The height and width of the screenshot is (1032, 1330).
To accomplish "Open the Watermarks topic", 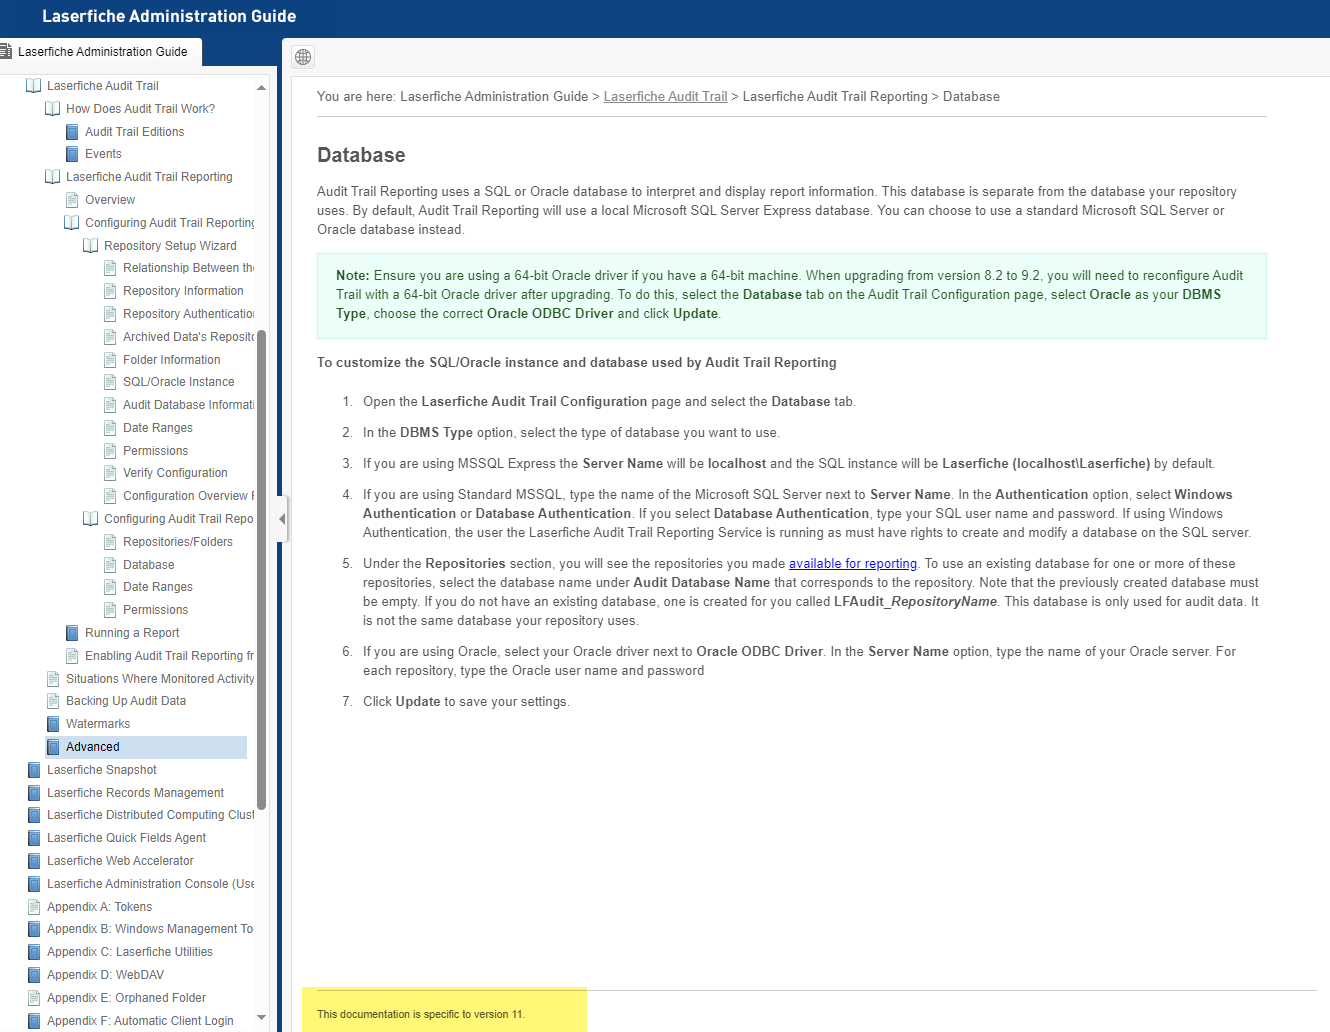I will (98, 724).
